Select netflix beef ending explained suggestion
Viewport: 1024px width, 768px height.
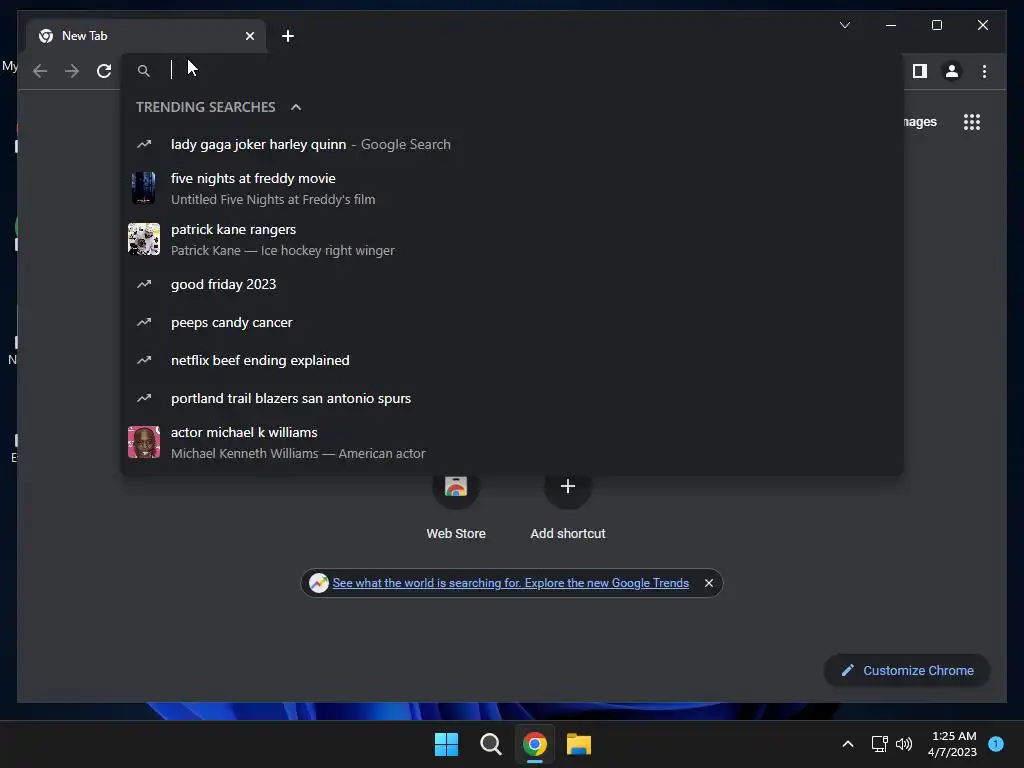pos(512,360)
